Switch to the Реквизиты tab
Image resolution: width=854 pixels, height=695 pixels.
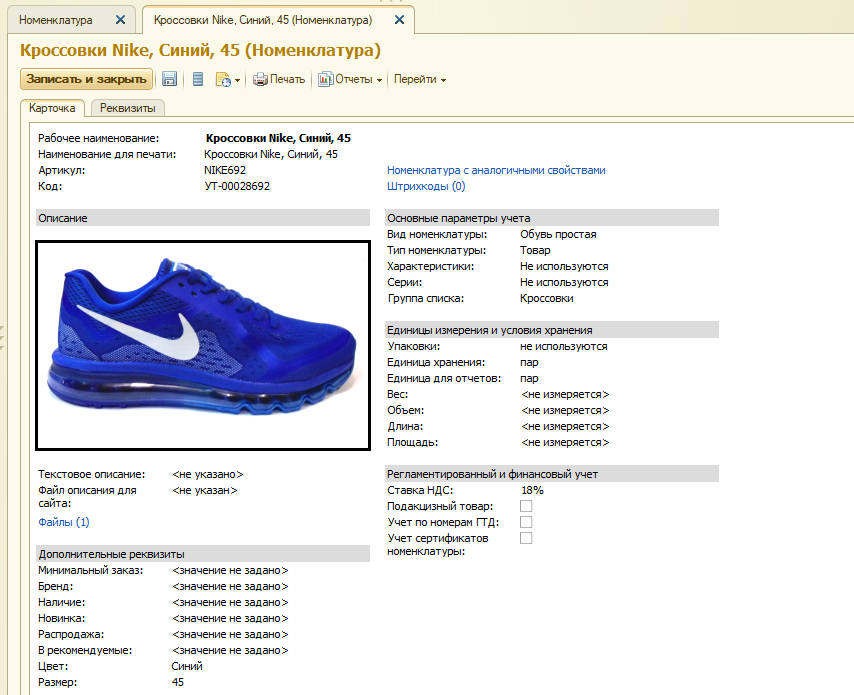coord(128,108)
